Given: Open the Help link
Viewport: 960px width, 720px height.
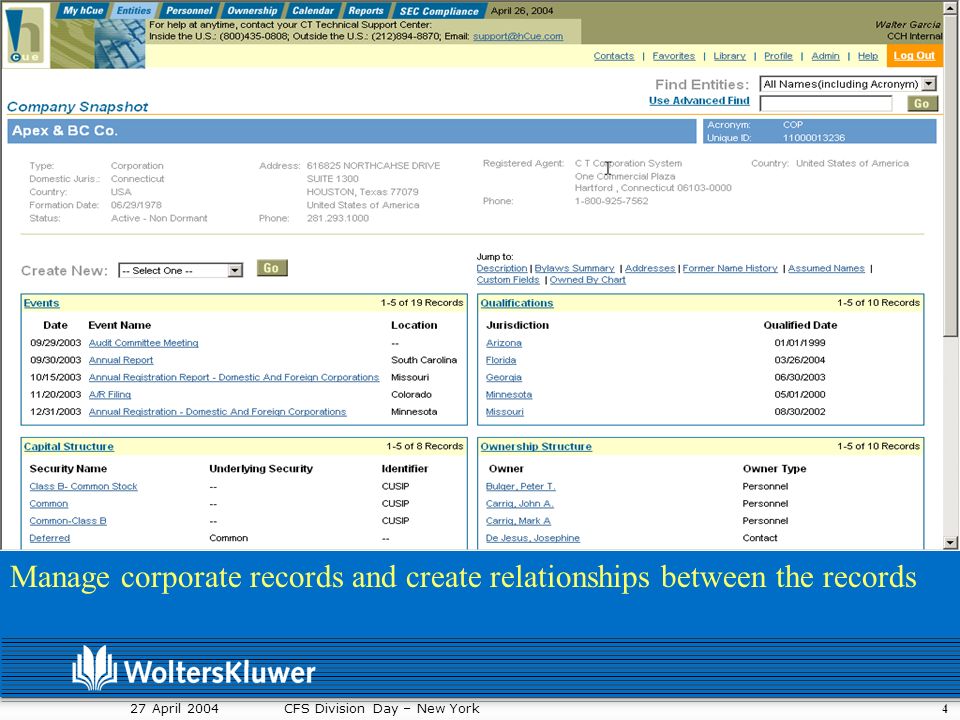Looking at the screenshot, I should [868, 56].
